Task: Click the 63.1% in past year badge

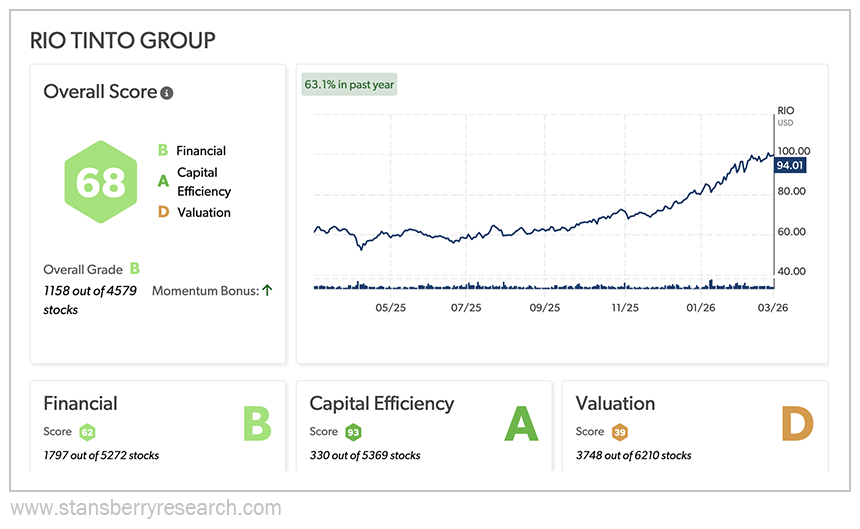Action: coord(350,85)
